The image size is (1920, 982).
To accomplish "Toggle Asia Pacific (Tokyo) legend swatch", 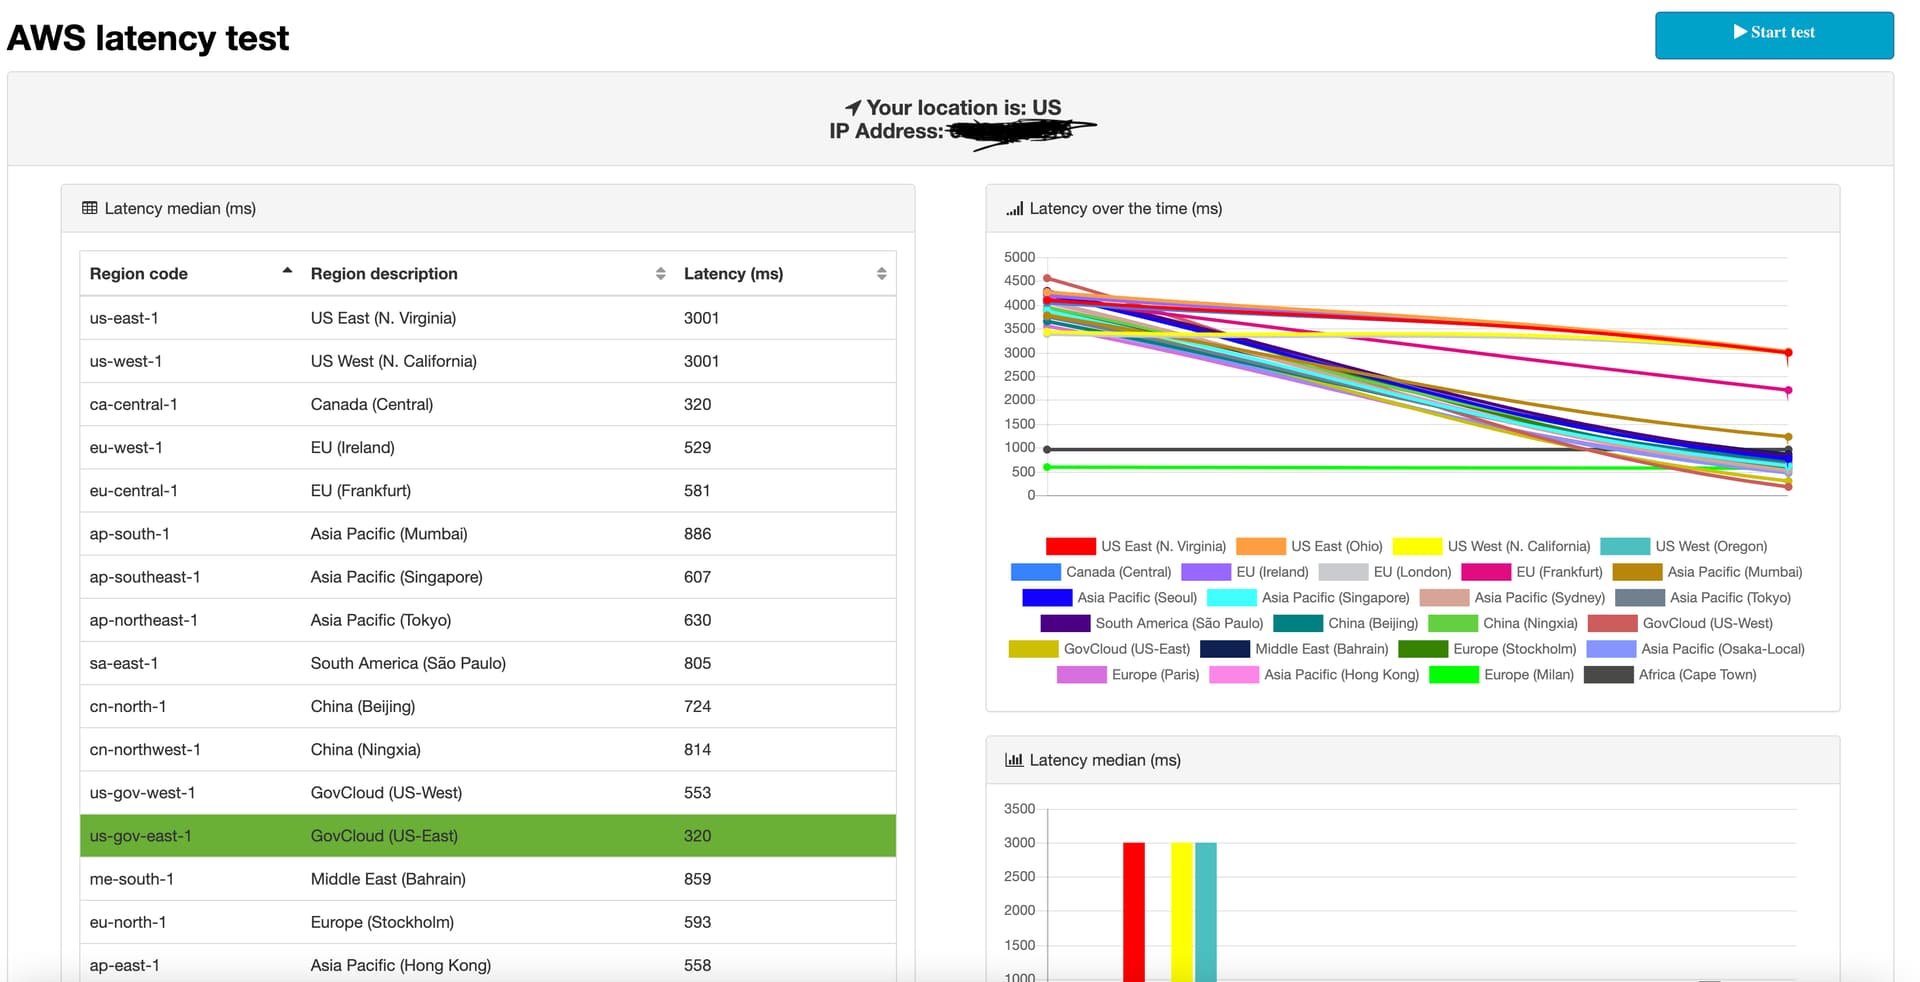I will (1640, 598).
